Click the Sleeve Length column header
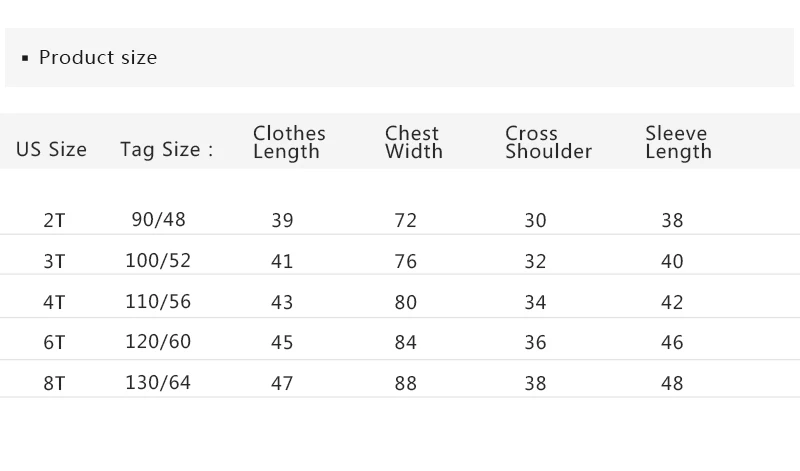This screenshot has width=800, height=471. click(x=678, y=142)
